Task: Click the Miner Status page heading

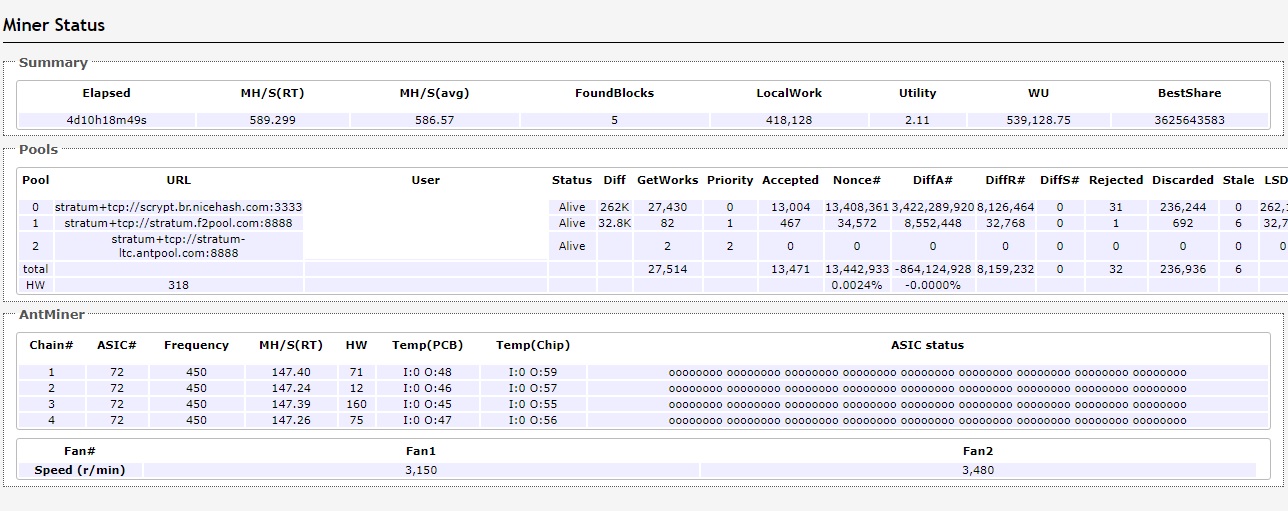Action: point(54,25)
